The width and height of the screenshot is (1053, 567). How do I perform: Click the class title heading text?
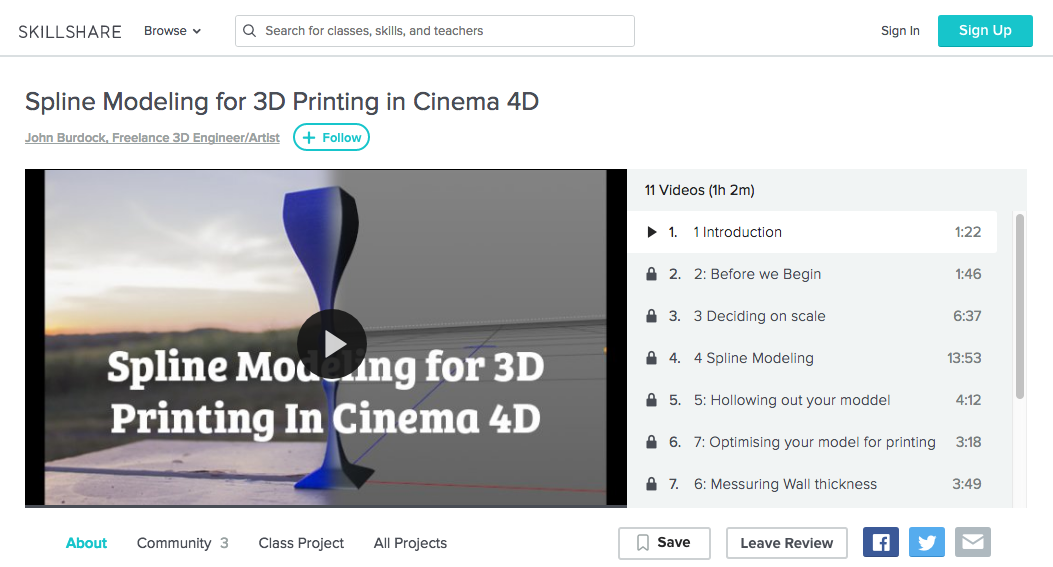click(x=282, y=101)
